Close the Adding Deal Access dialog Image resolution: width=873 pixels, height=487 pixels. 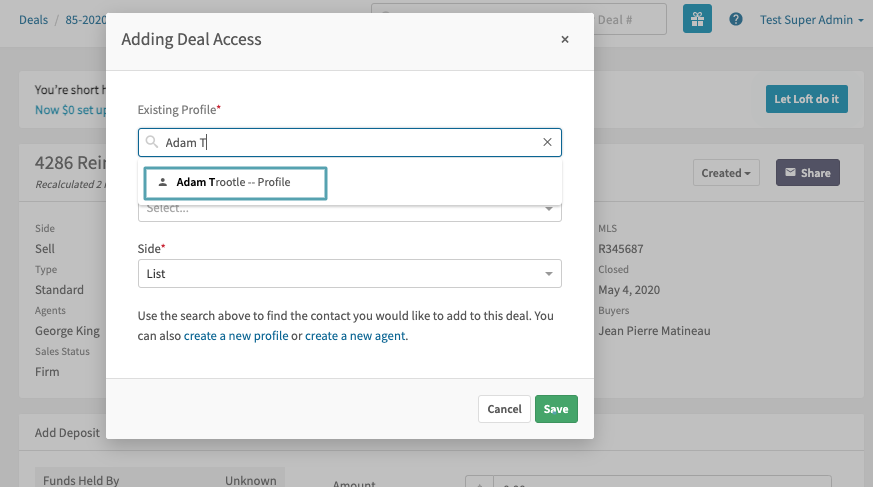tap(565, 40)
